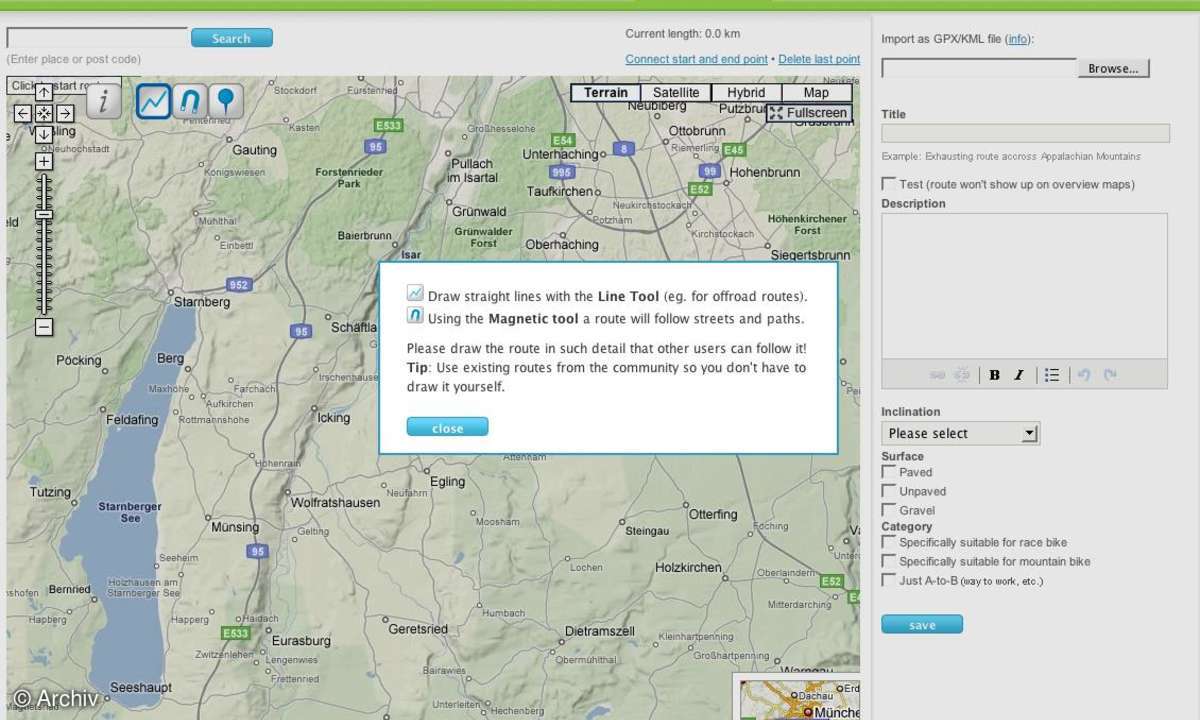Click the place or post code field

click(97, 38)
